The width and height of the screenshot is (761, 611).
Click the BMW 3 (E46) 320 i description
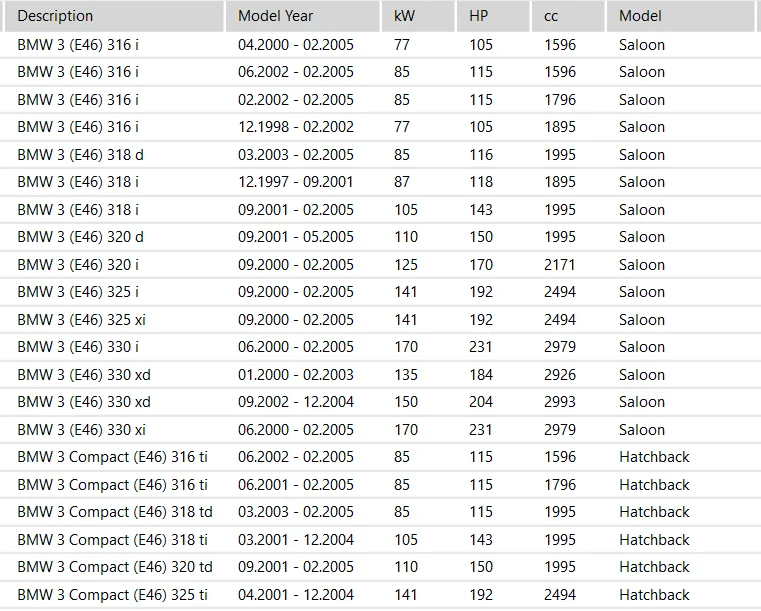78,264
